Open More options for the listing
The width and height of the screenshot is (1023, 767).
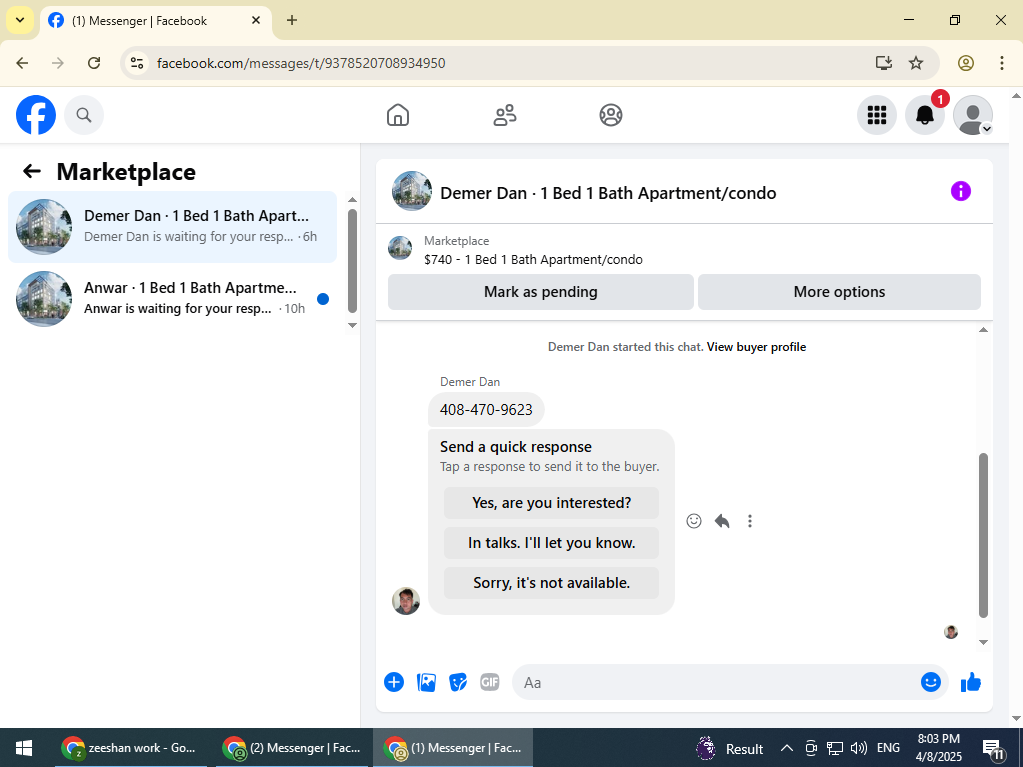(839, 292)
